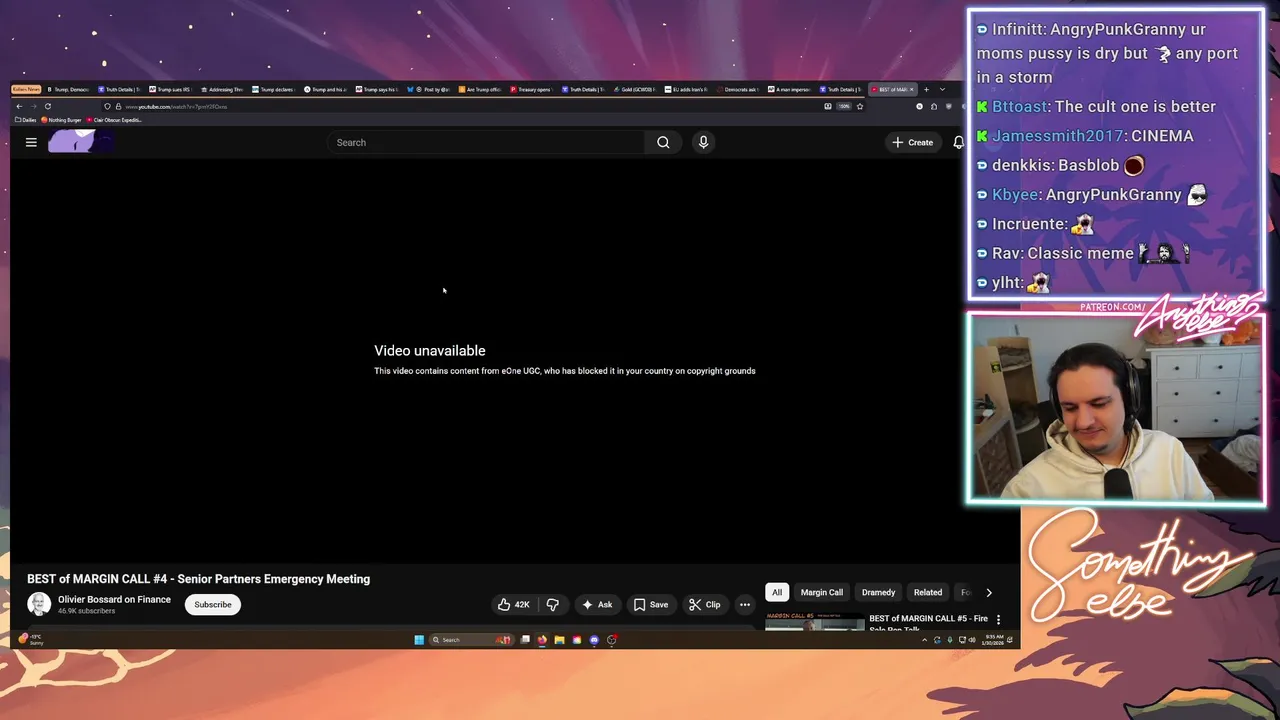This screenshot has width=1280, height=720.
Task: Go back with the browser back arrow
Action: coord(19,106)
